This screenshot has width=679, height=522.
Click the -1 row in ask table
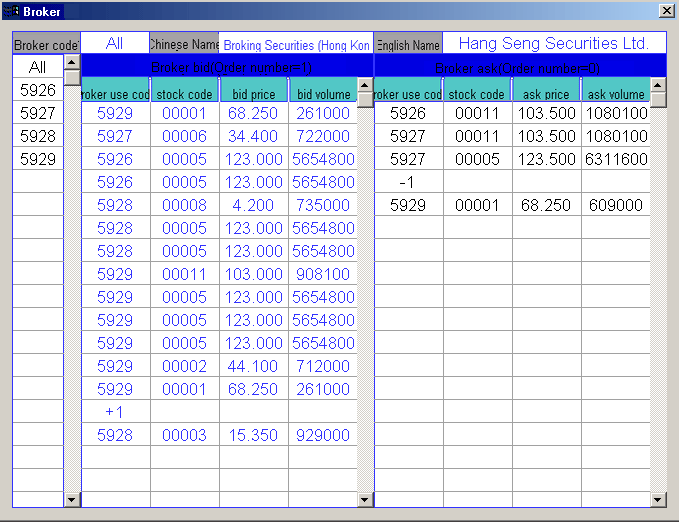tap(512, 182)
